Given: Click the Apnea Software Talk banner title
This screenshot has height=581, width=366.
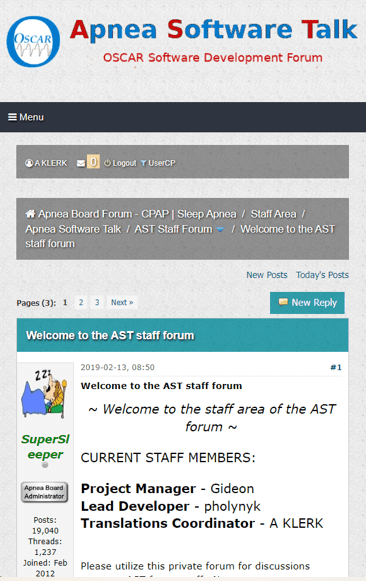Looking at the screenshot, I should [x=214, y=30].
